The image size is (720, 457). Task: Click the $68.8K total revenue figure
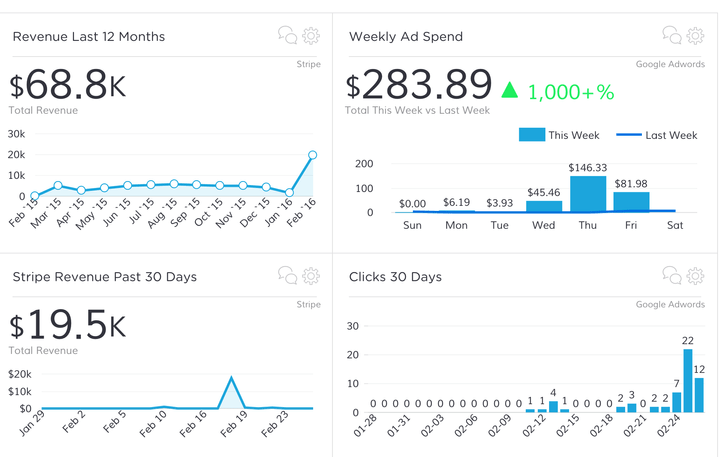pyautogui.click(x=68, y=85)
